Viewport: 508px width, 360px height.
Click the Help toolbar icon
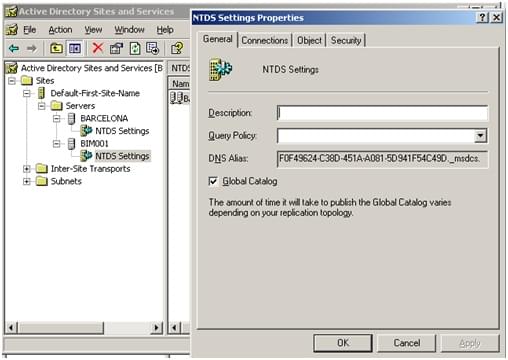[x=177, y=48]
